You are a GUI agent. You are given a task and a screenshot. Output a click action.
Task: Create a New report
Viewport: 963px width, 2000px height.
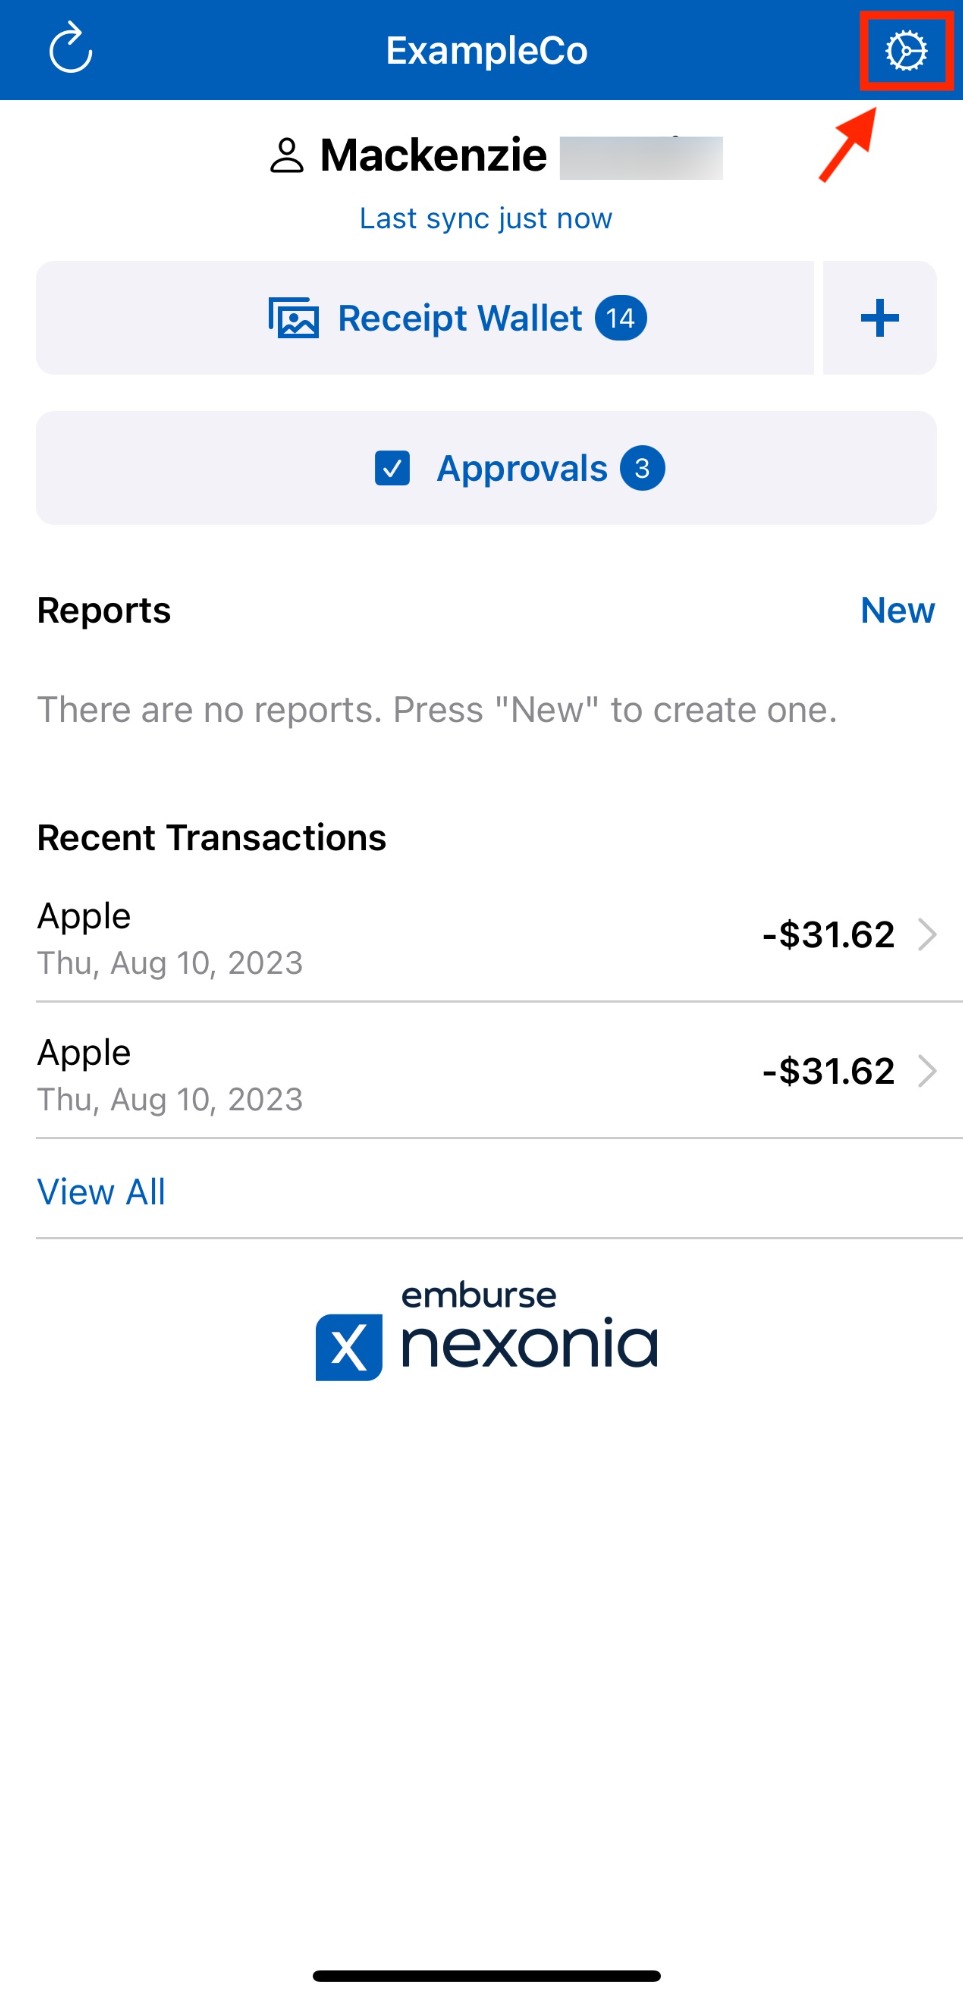[897, 610]
